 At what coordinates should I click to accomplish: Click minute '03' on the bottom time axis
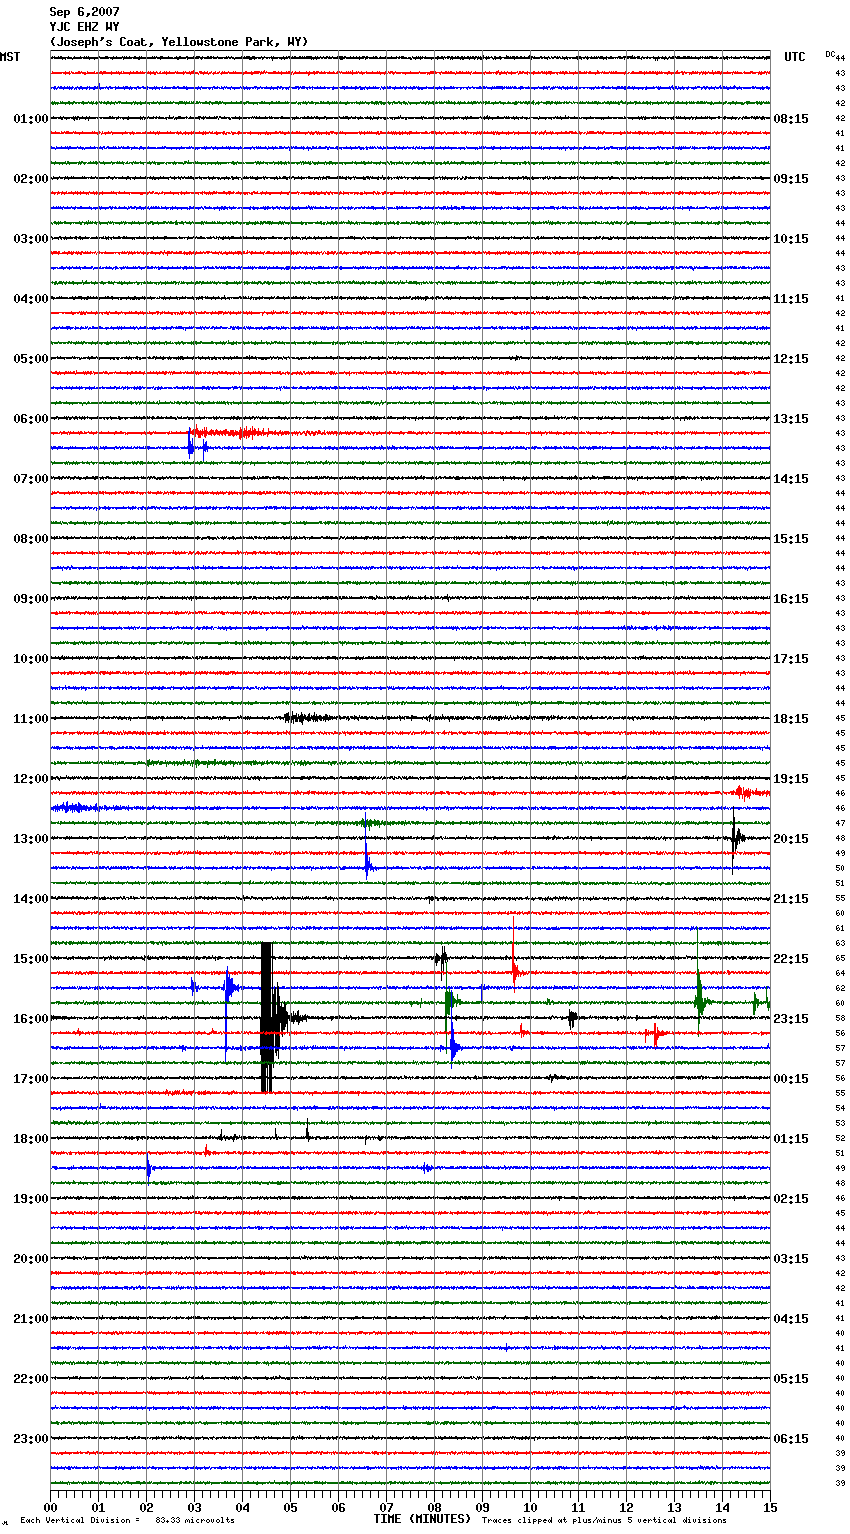[194, 1507]
